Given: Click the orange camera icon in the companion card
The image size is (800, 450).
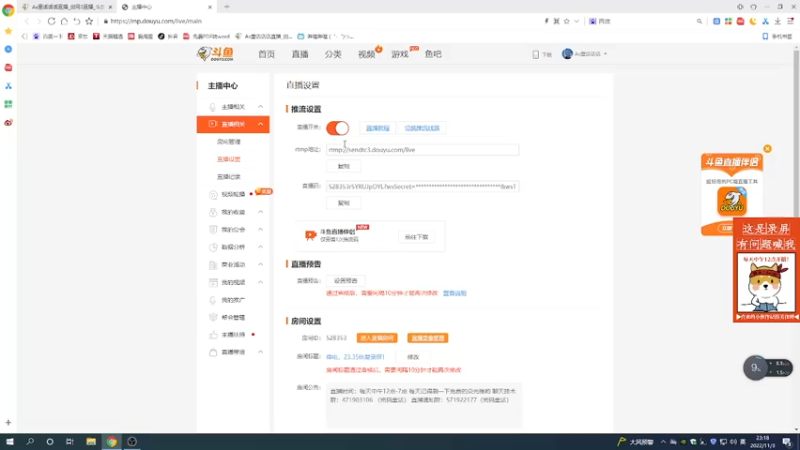Looking at the screenshot, I should 310,235.
